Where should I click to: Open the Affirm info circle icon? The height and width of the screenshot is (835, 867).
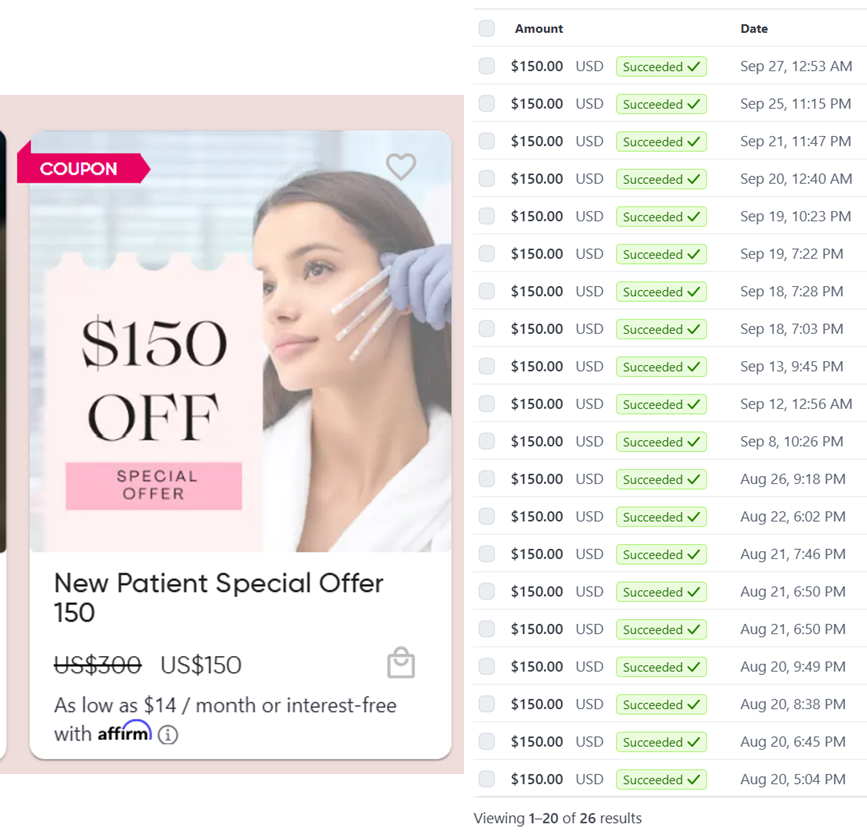(168, 735)
